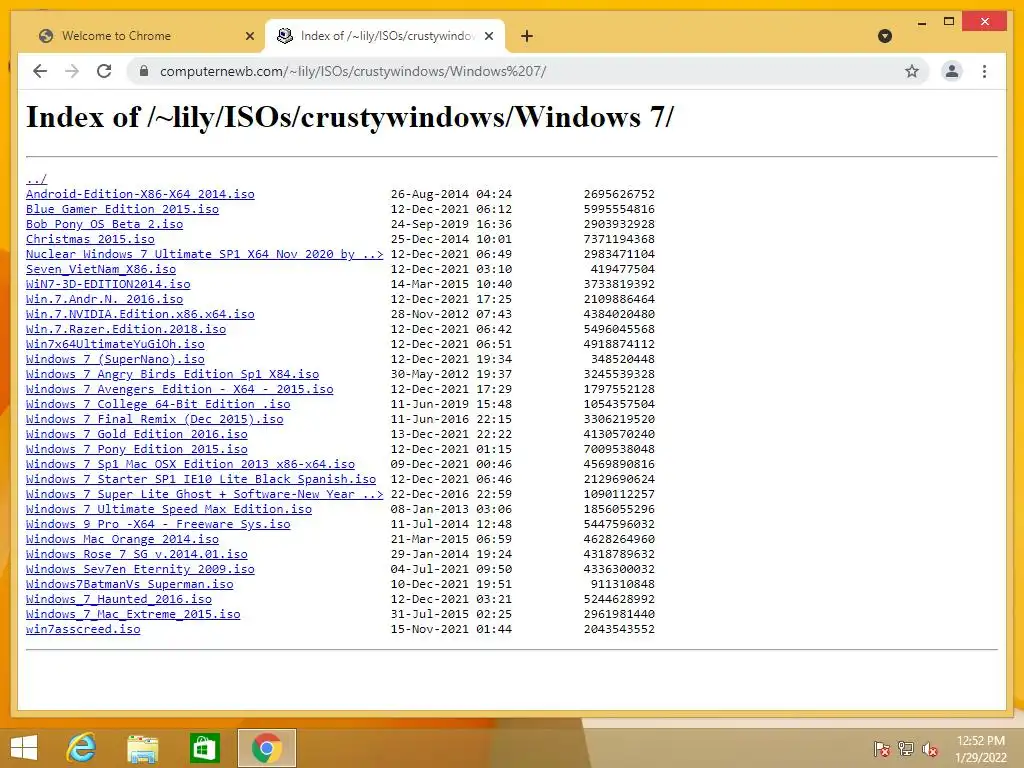Reload the current page
The image size is (1024, 768).
coord(104,71)
